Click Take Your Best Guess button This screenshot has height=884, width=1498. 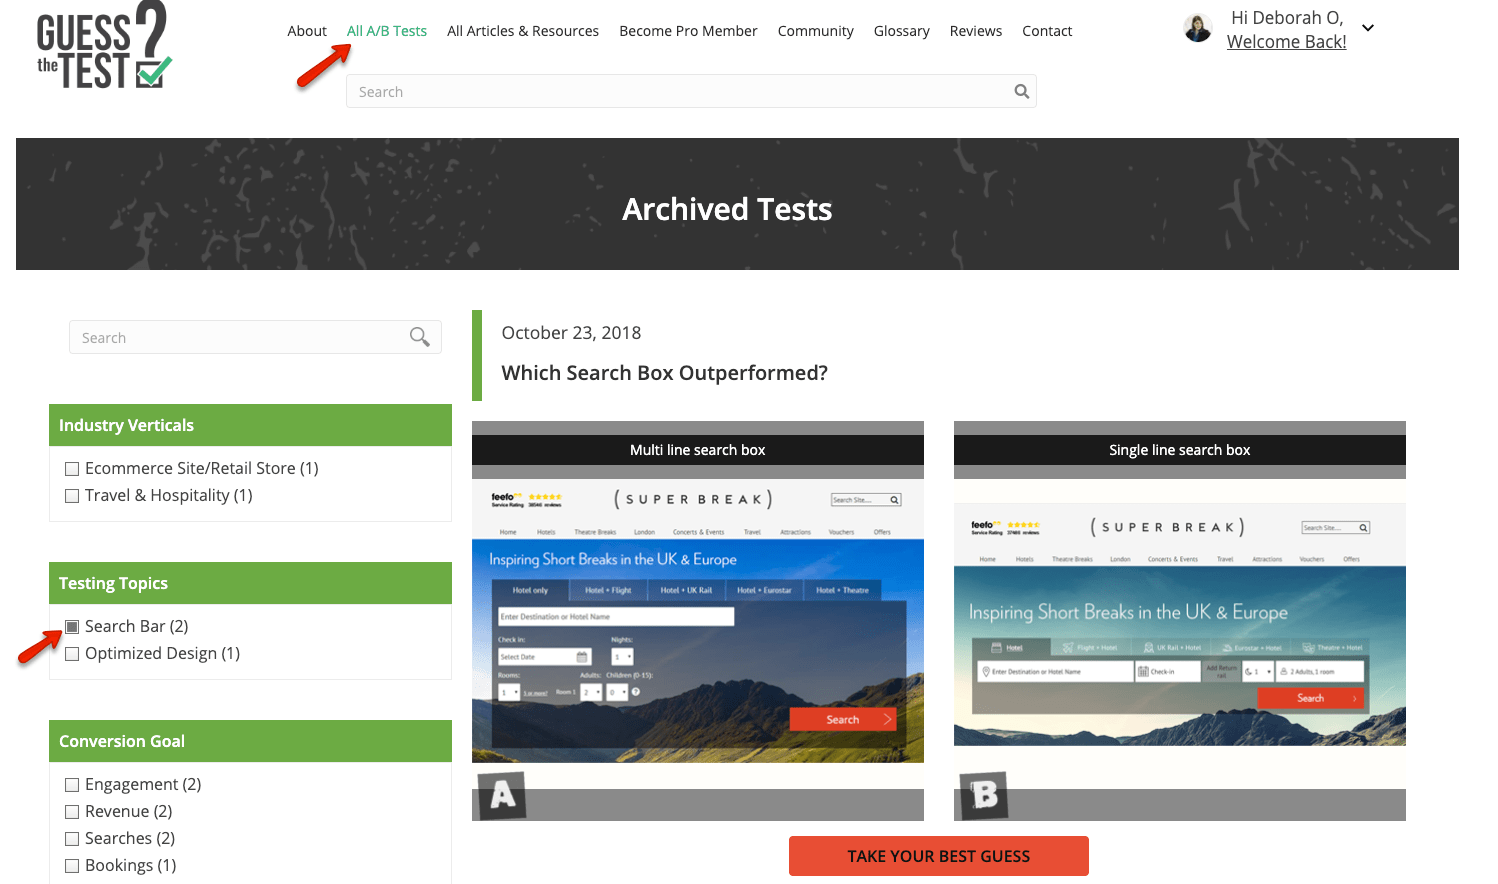pyautogui.click(x=938, y=856)
